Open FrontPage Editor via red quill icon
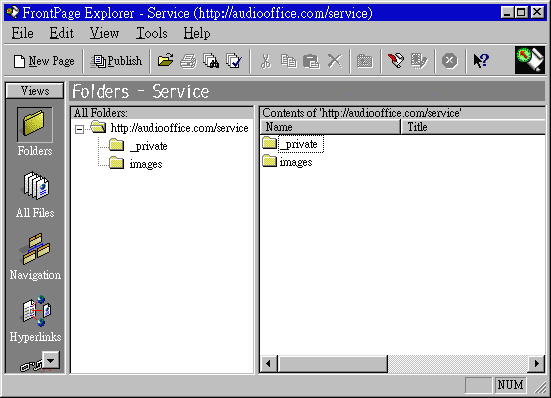Screen dimensions: 551x398 [396, 61]
